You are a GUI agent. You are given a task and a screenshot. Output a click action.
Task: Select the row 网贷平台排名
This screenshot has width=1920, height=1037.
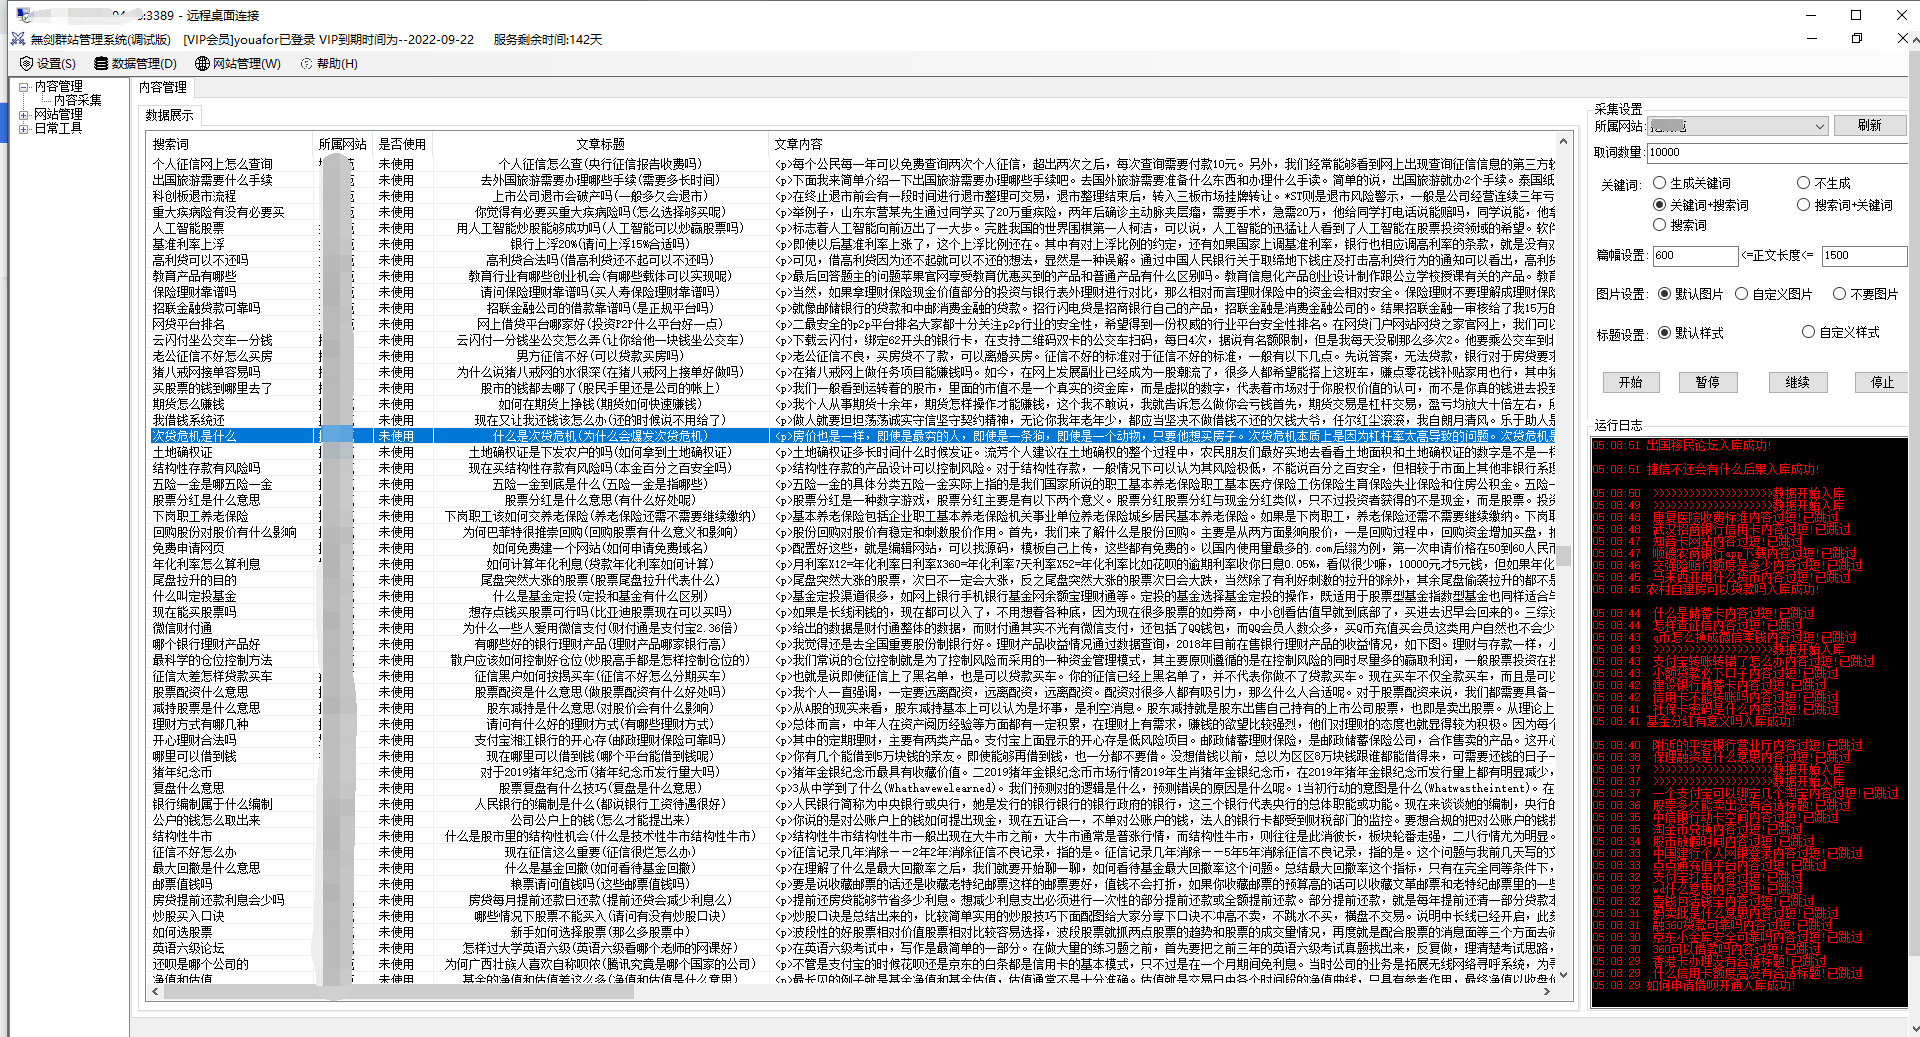[850, 324]
